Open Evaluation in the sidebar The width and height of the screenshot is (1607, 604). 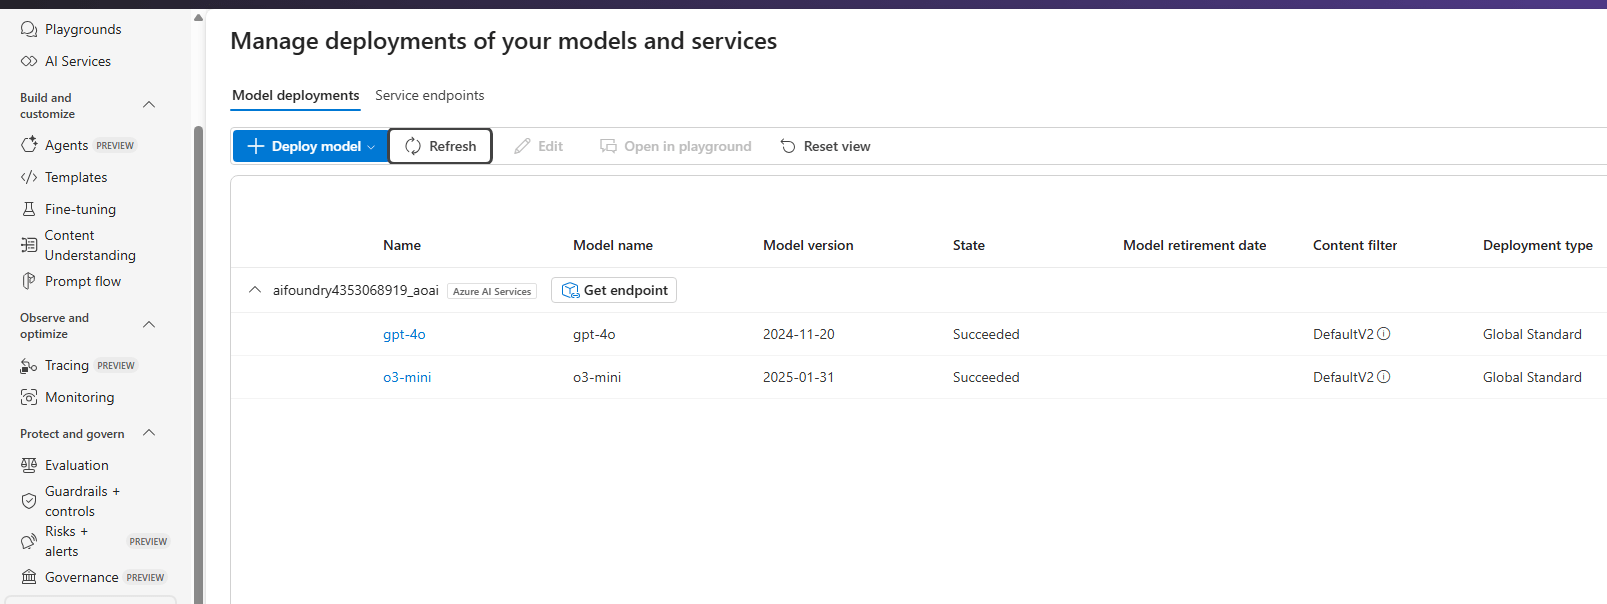[x=77, y=465]
